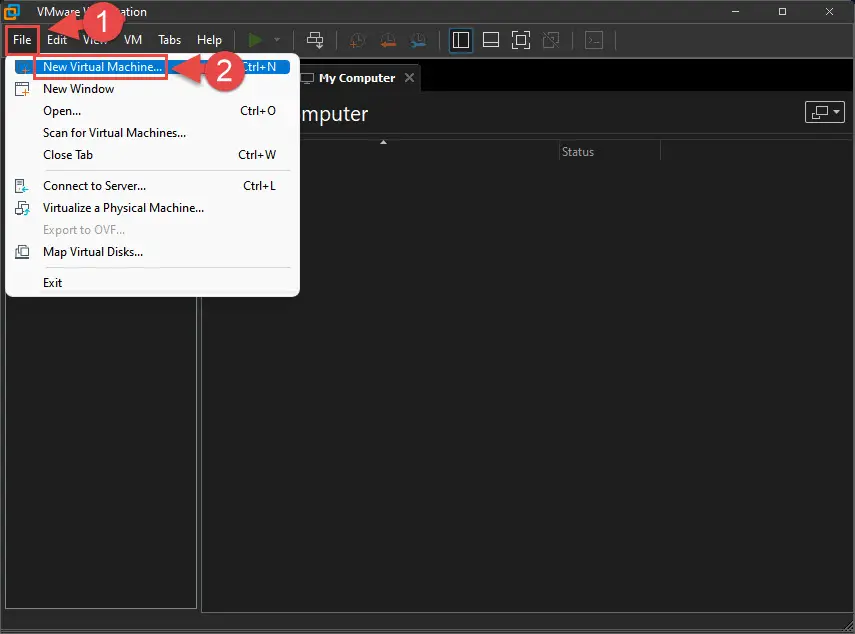Click the Take Snapshot clock icon
This screenshot has width=855, height=634.
pyautogui.click(x=357, y=40)
